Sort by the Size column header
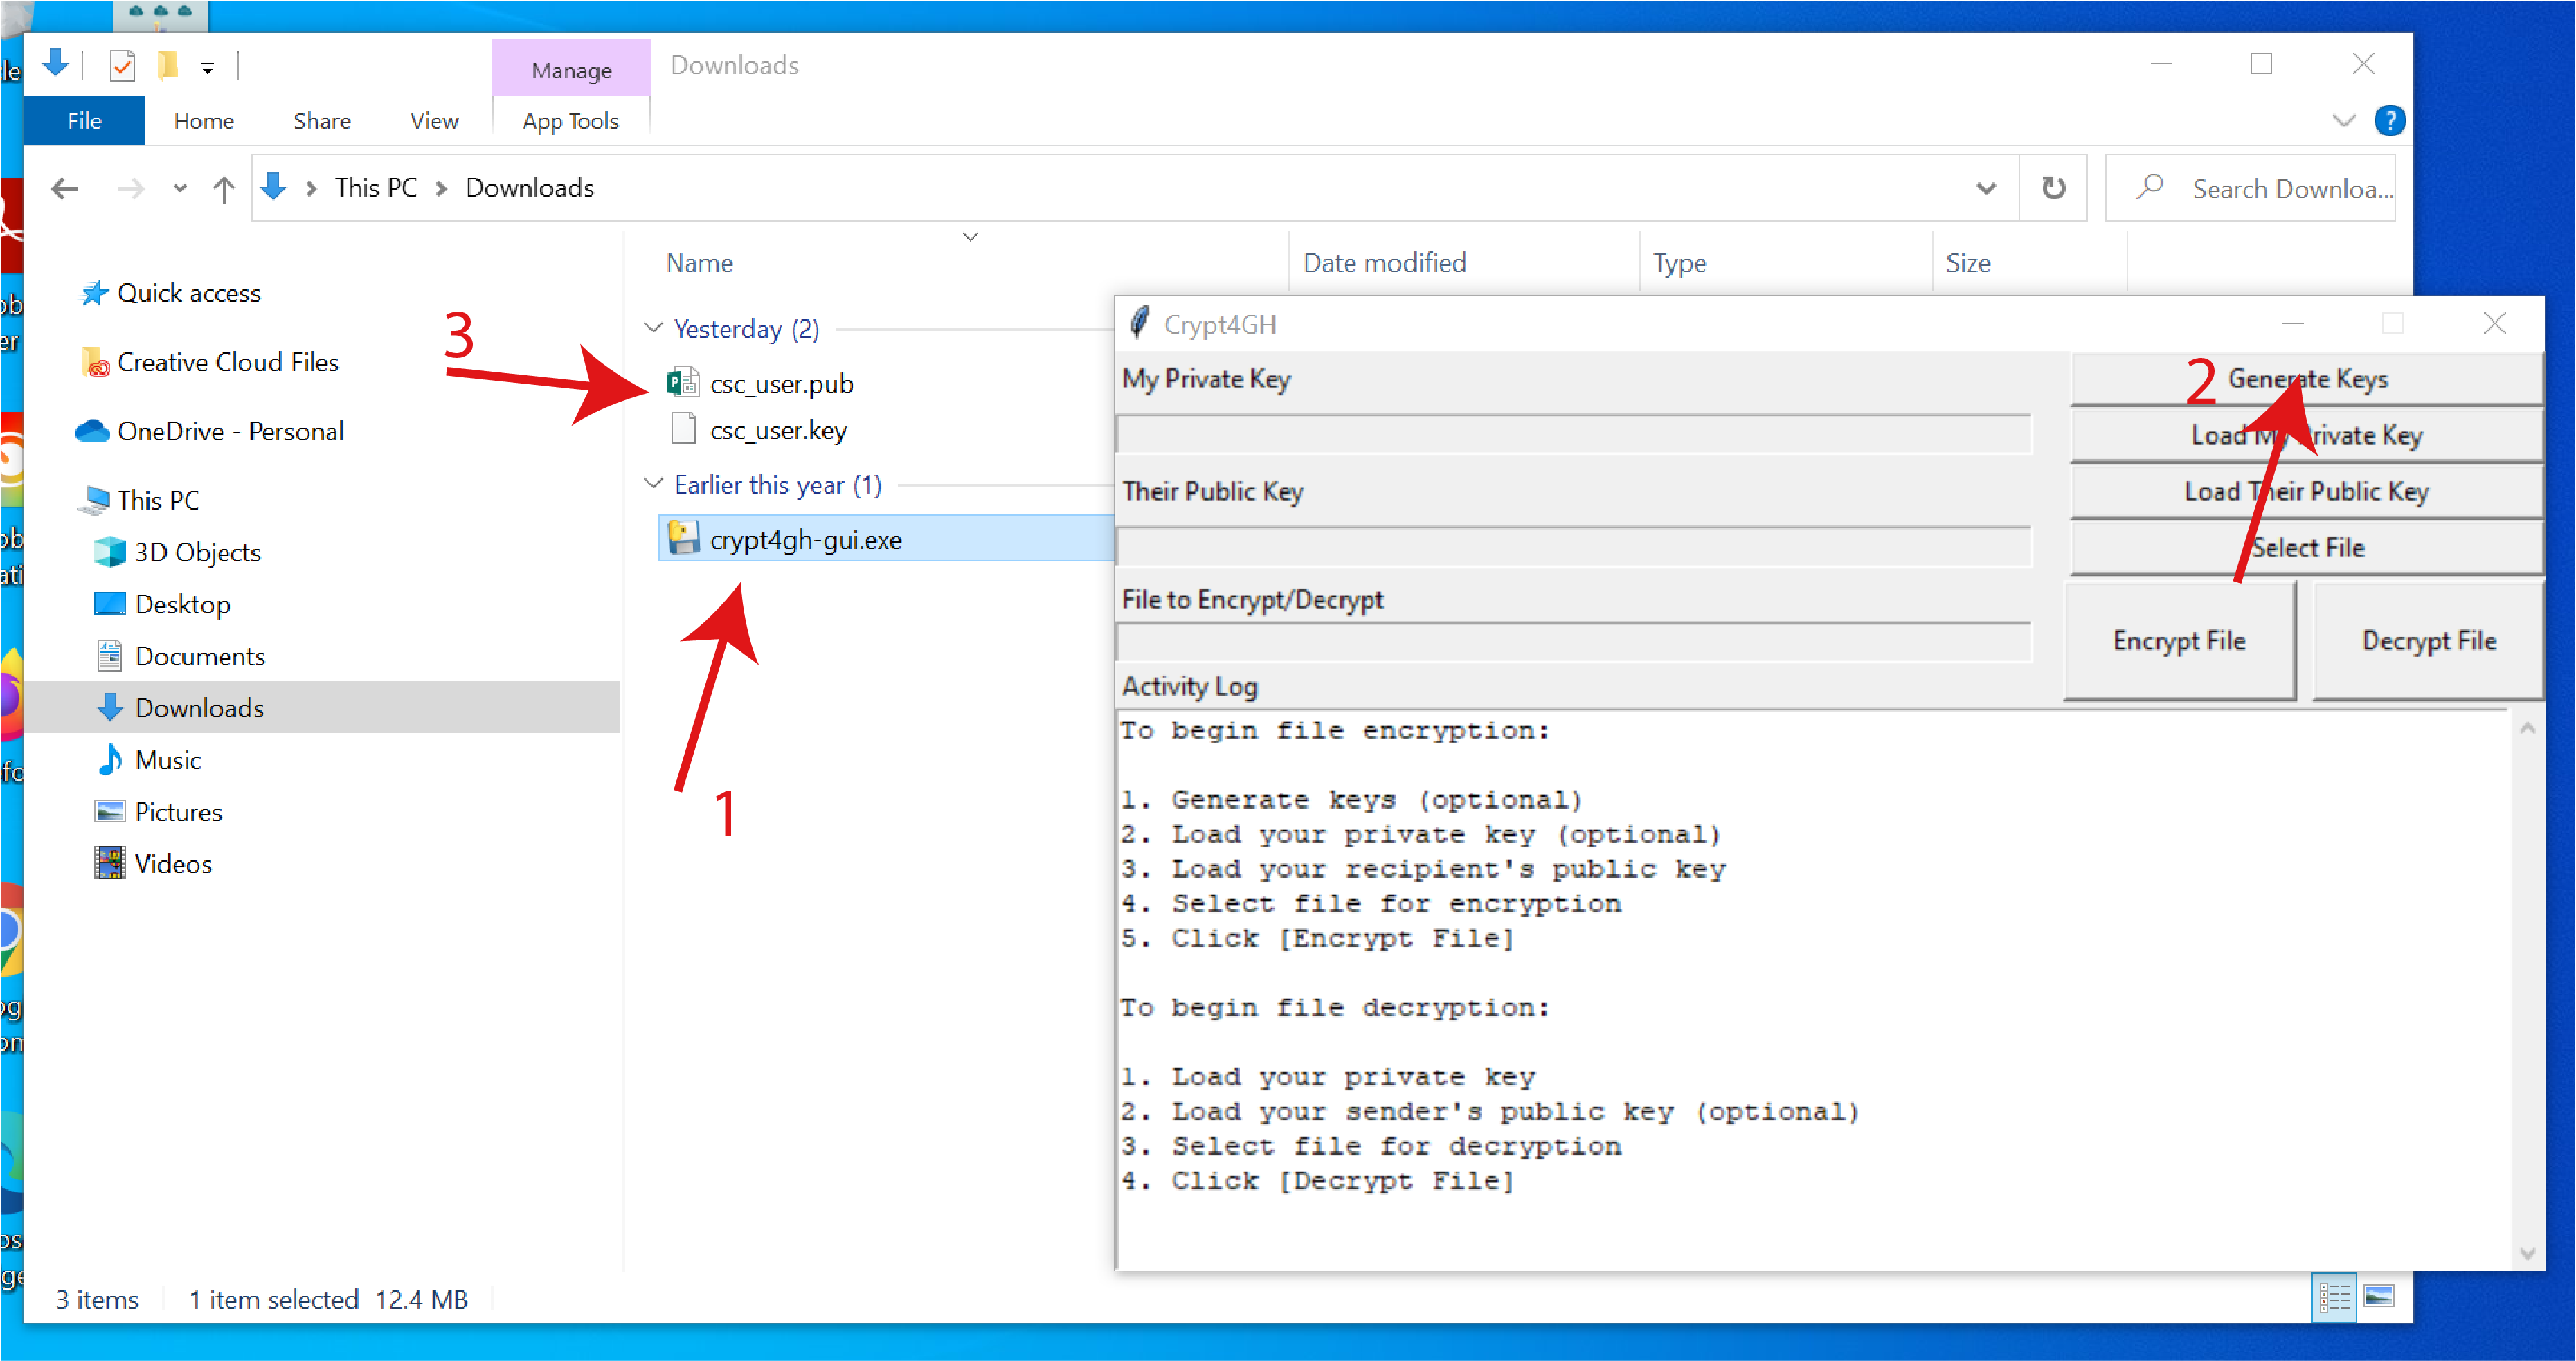Viewport: 2576px width, 1361px height. [x=1967, y=263]
